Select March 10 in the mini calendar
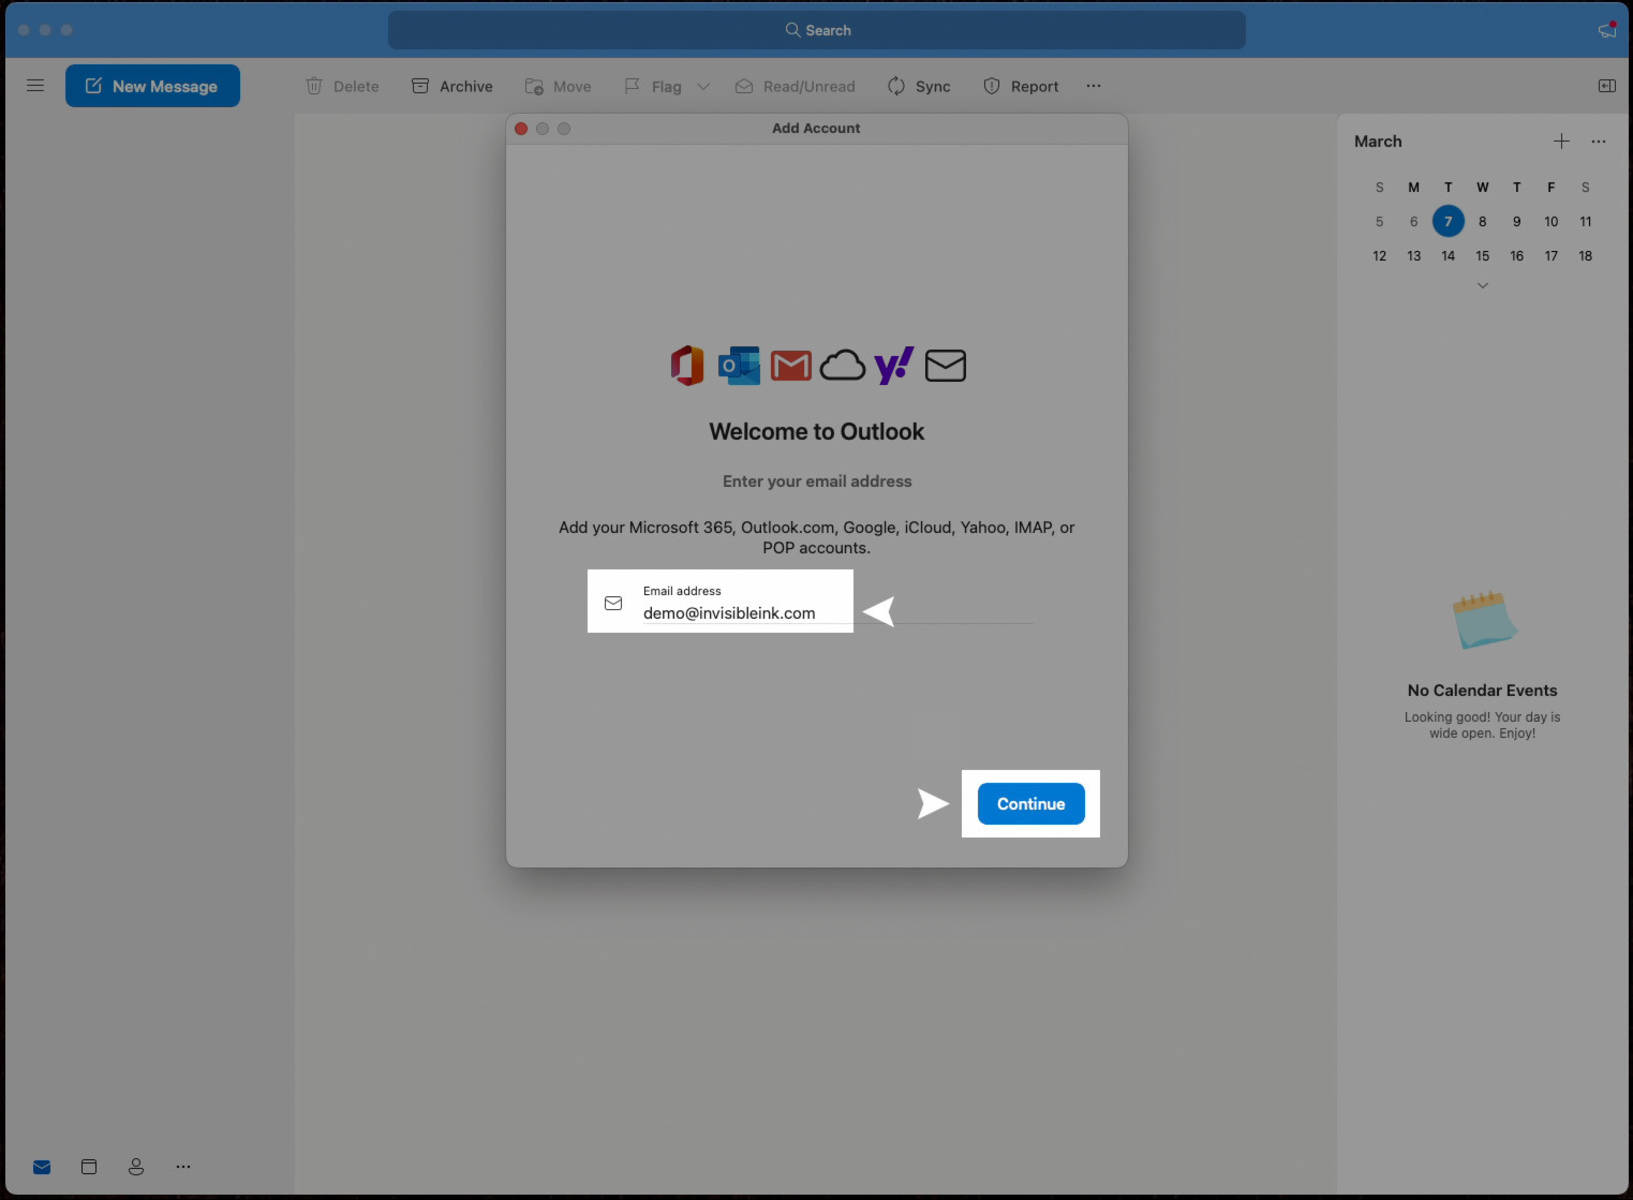 point(1551,221)
